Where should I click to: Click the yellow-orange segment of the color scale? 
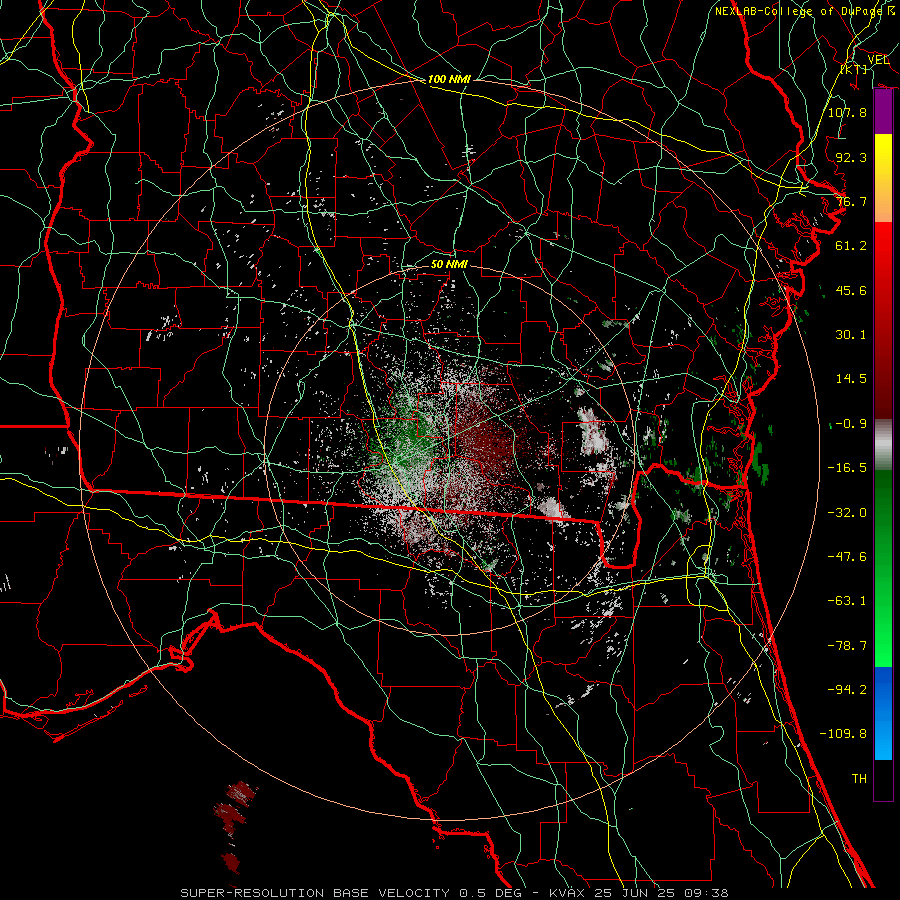[x=883, y=178]
